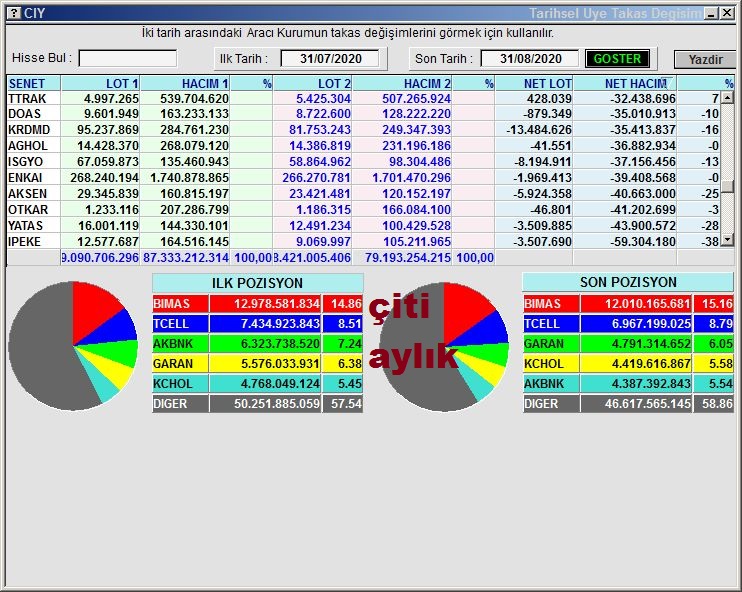Click the -13.484.626 NET LOT cell
Image resolution: width=742 pixels, height=592 pixels.
tap(534, 130)
